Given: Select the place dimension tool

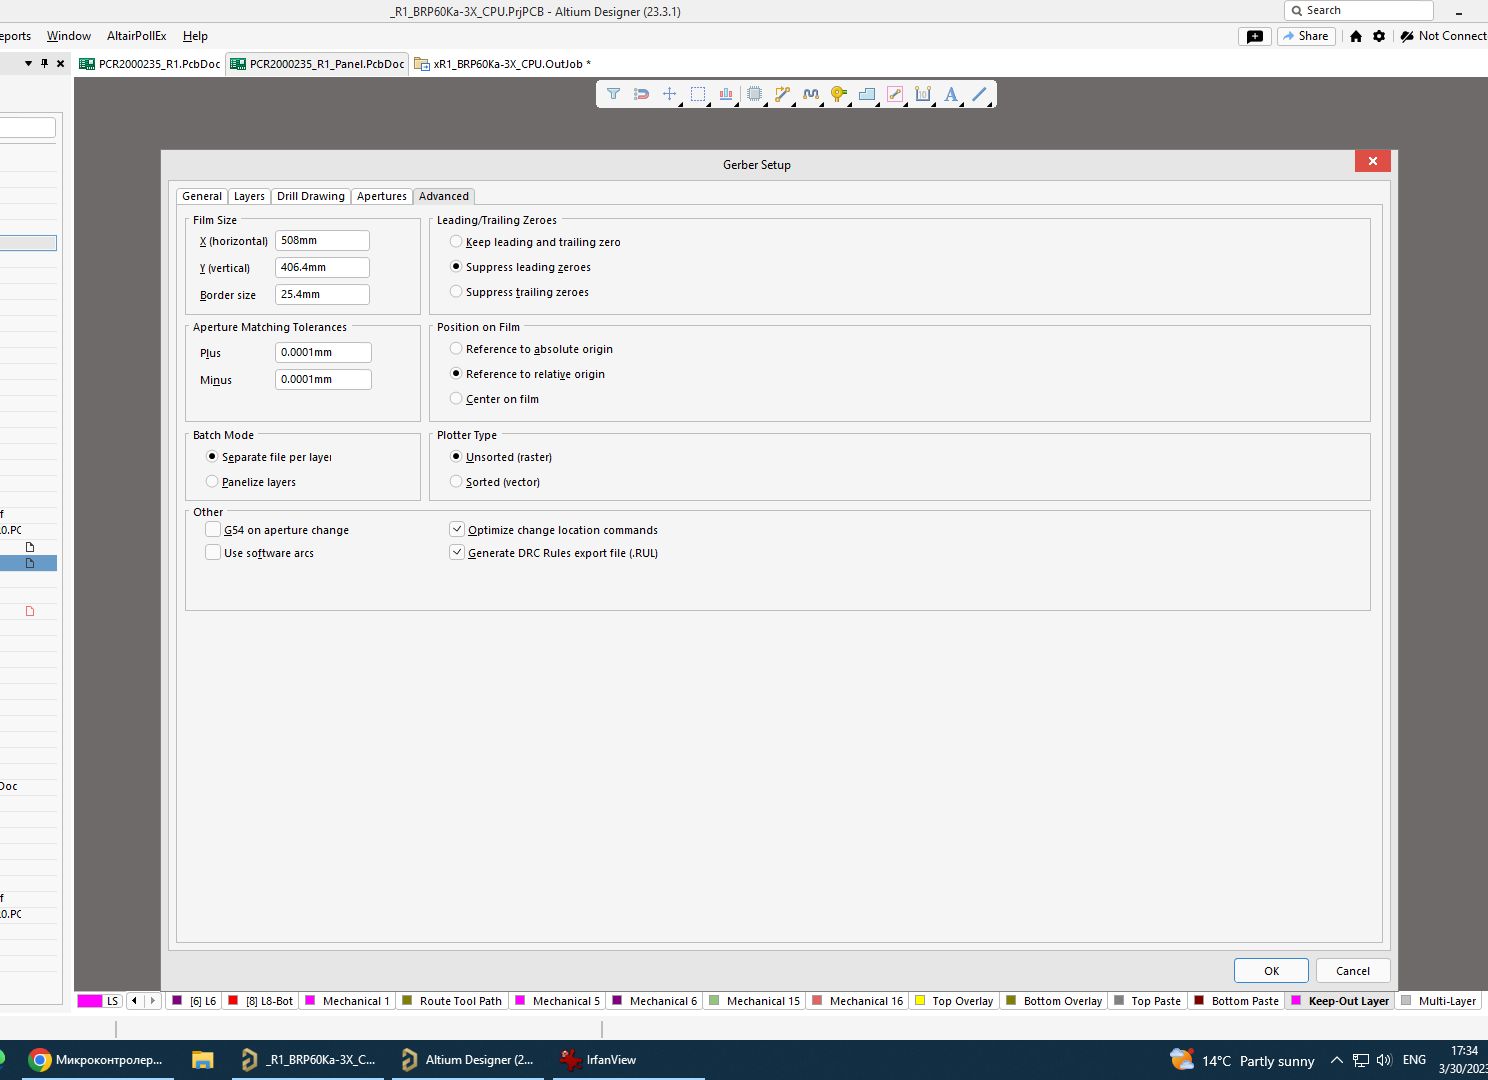Looking at the screenshot, I should tap(923, 94).
